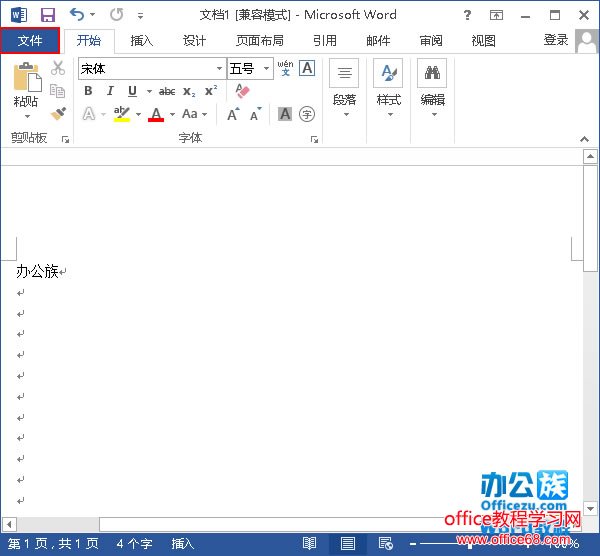
Task: Expand the Paste options arrow
Action: click(27, 116)
